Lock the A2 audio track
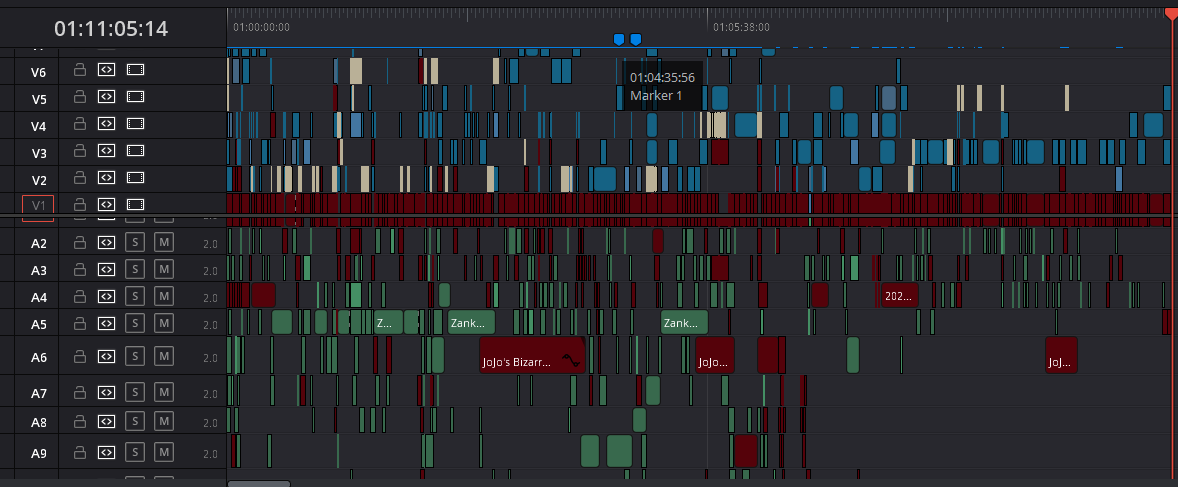The image size is (1178, 487). (79, 243)
